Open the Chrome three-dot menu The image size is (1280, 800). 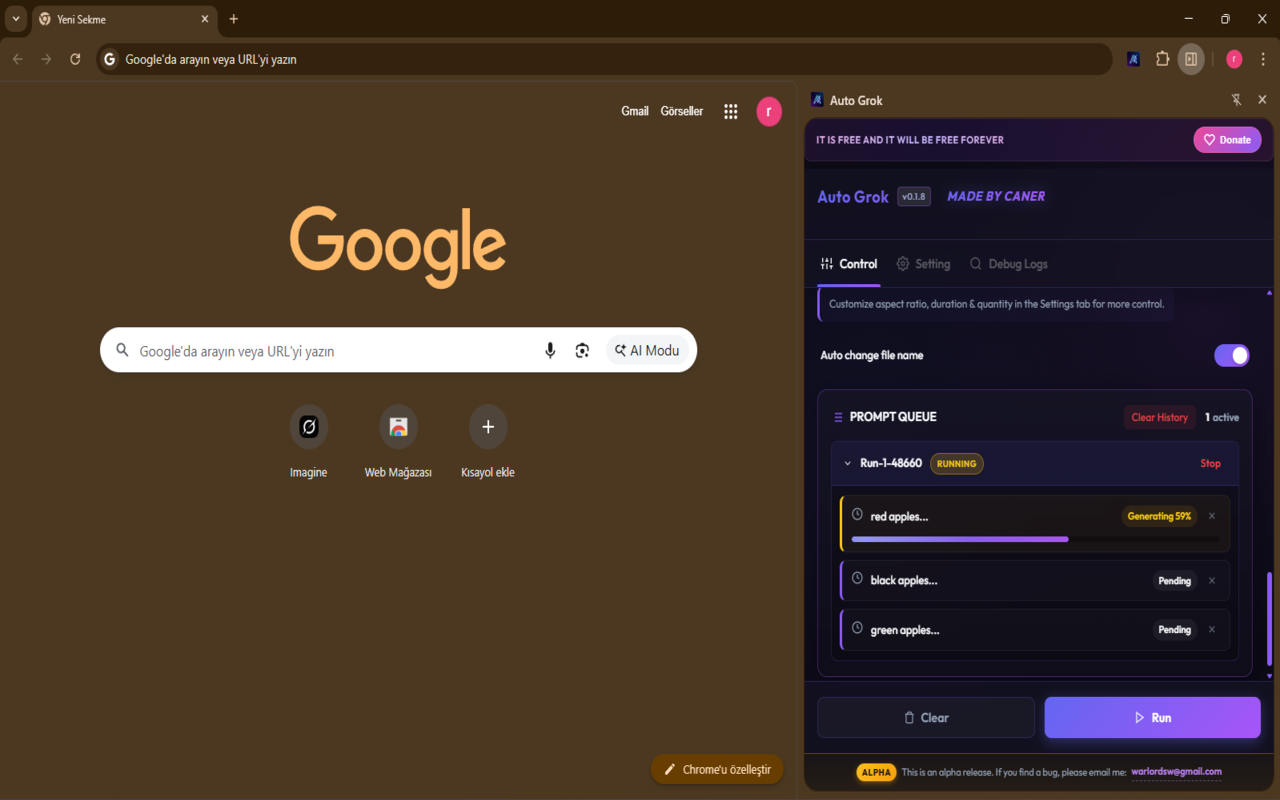pyautogui.click(x=1264, y=59)
